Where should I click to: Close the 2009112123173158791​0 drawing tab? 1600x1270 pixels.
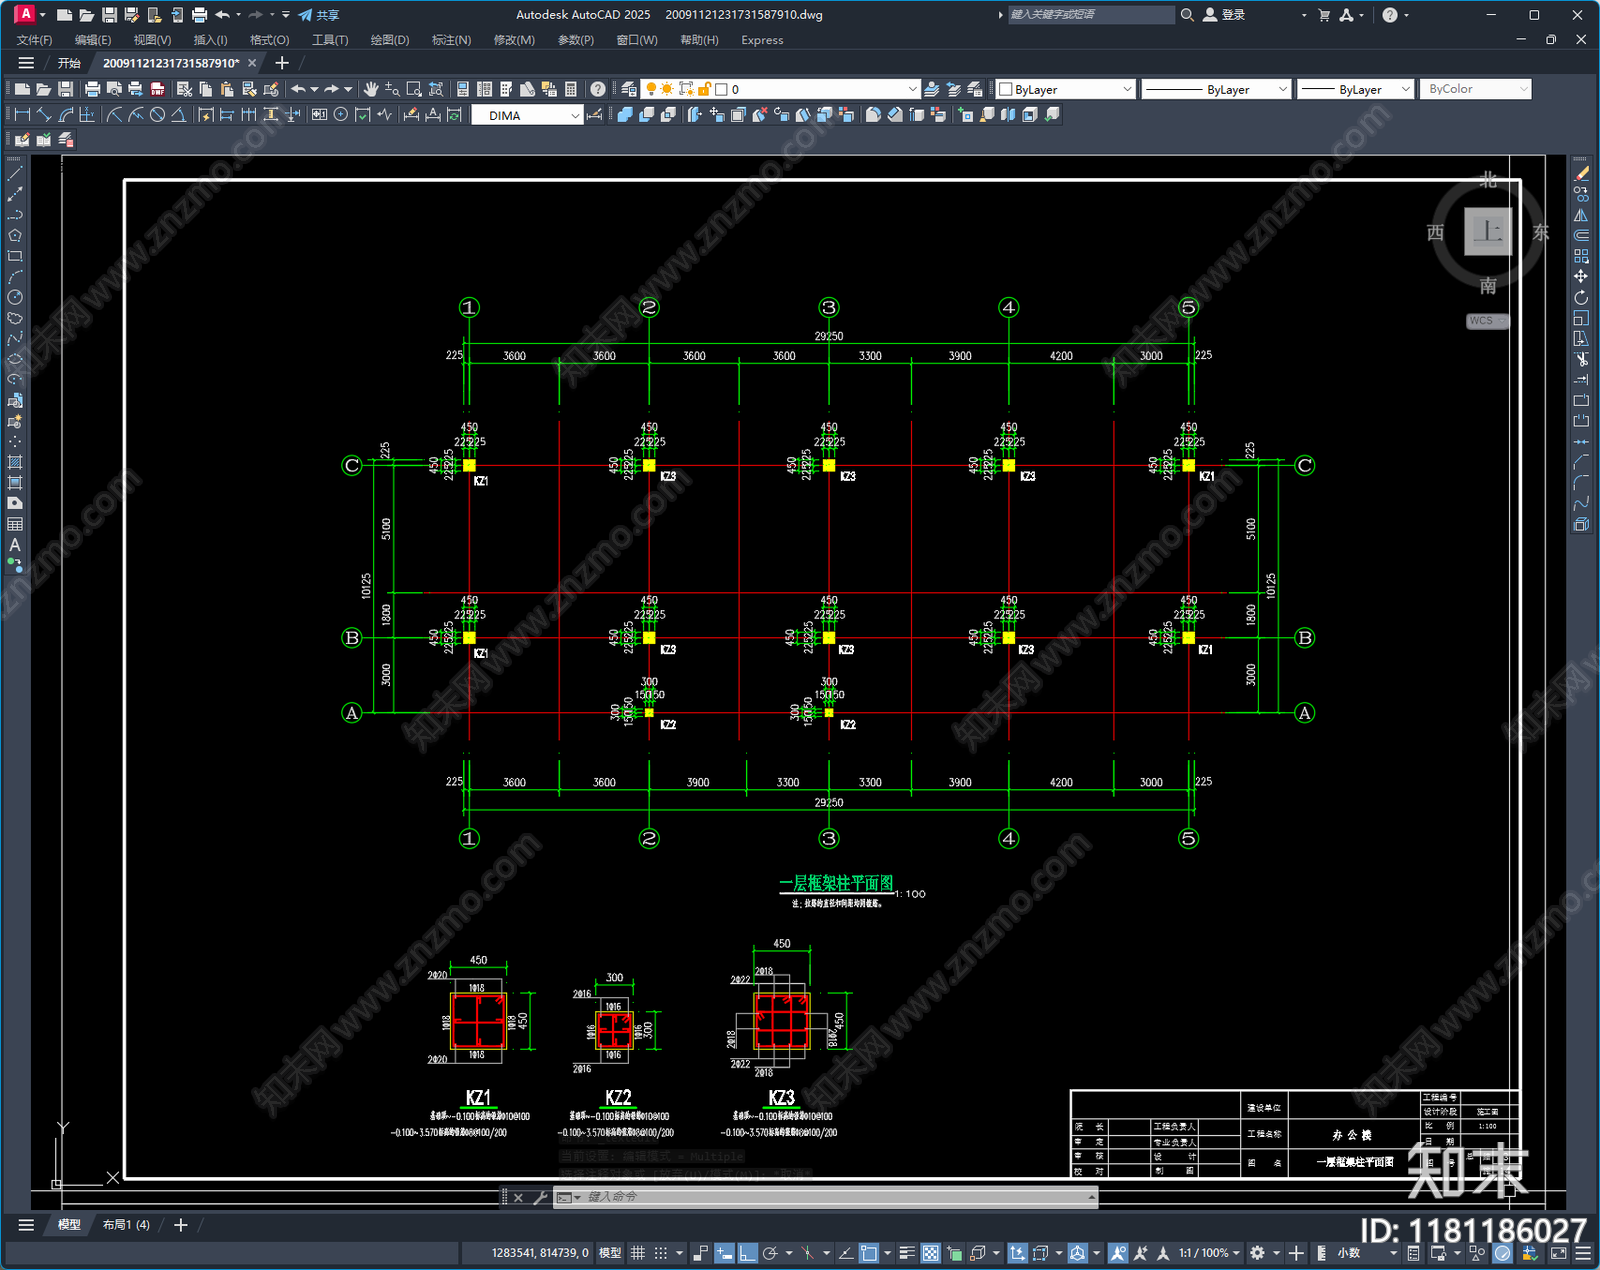pyautogui.click(x=252, y=63)
